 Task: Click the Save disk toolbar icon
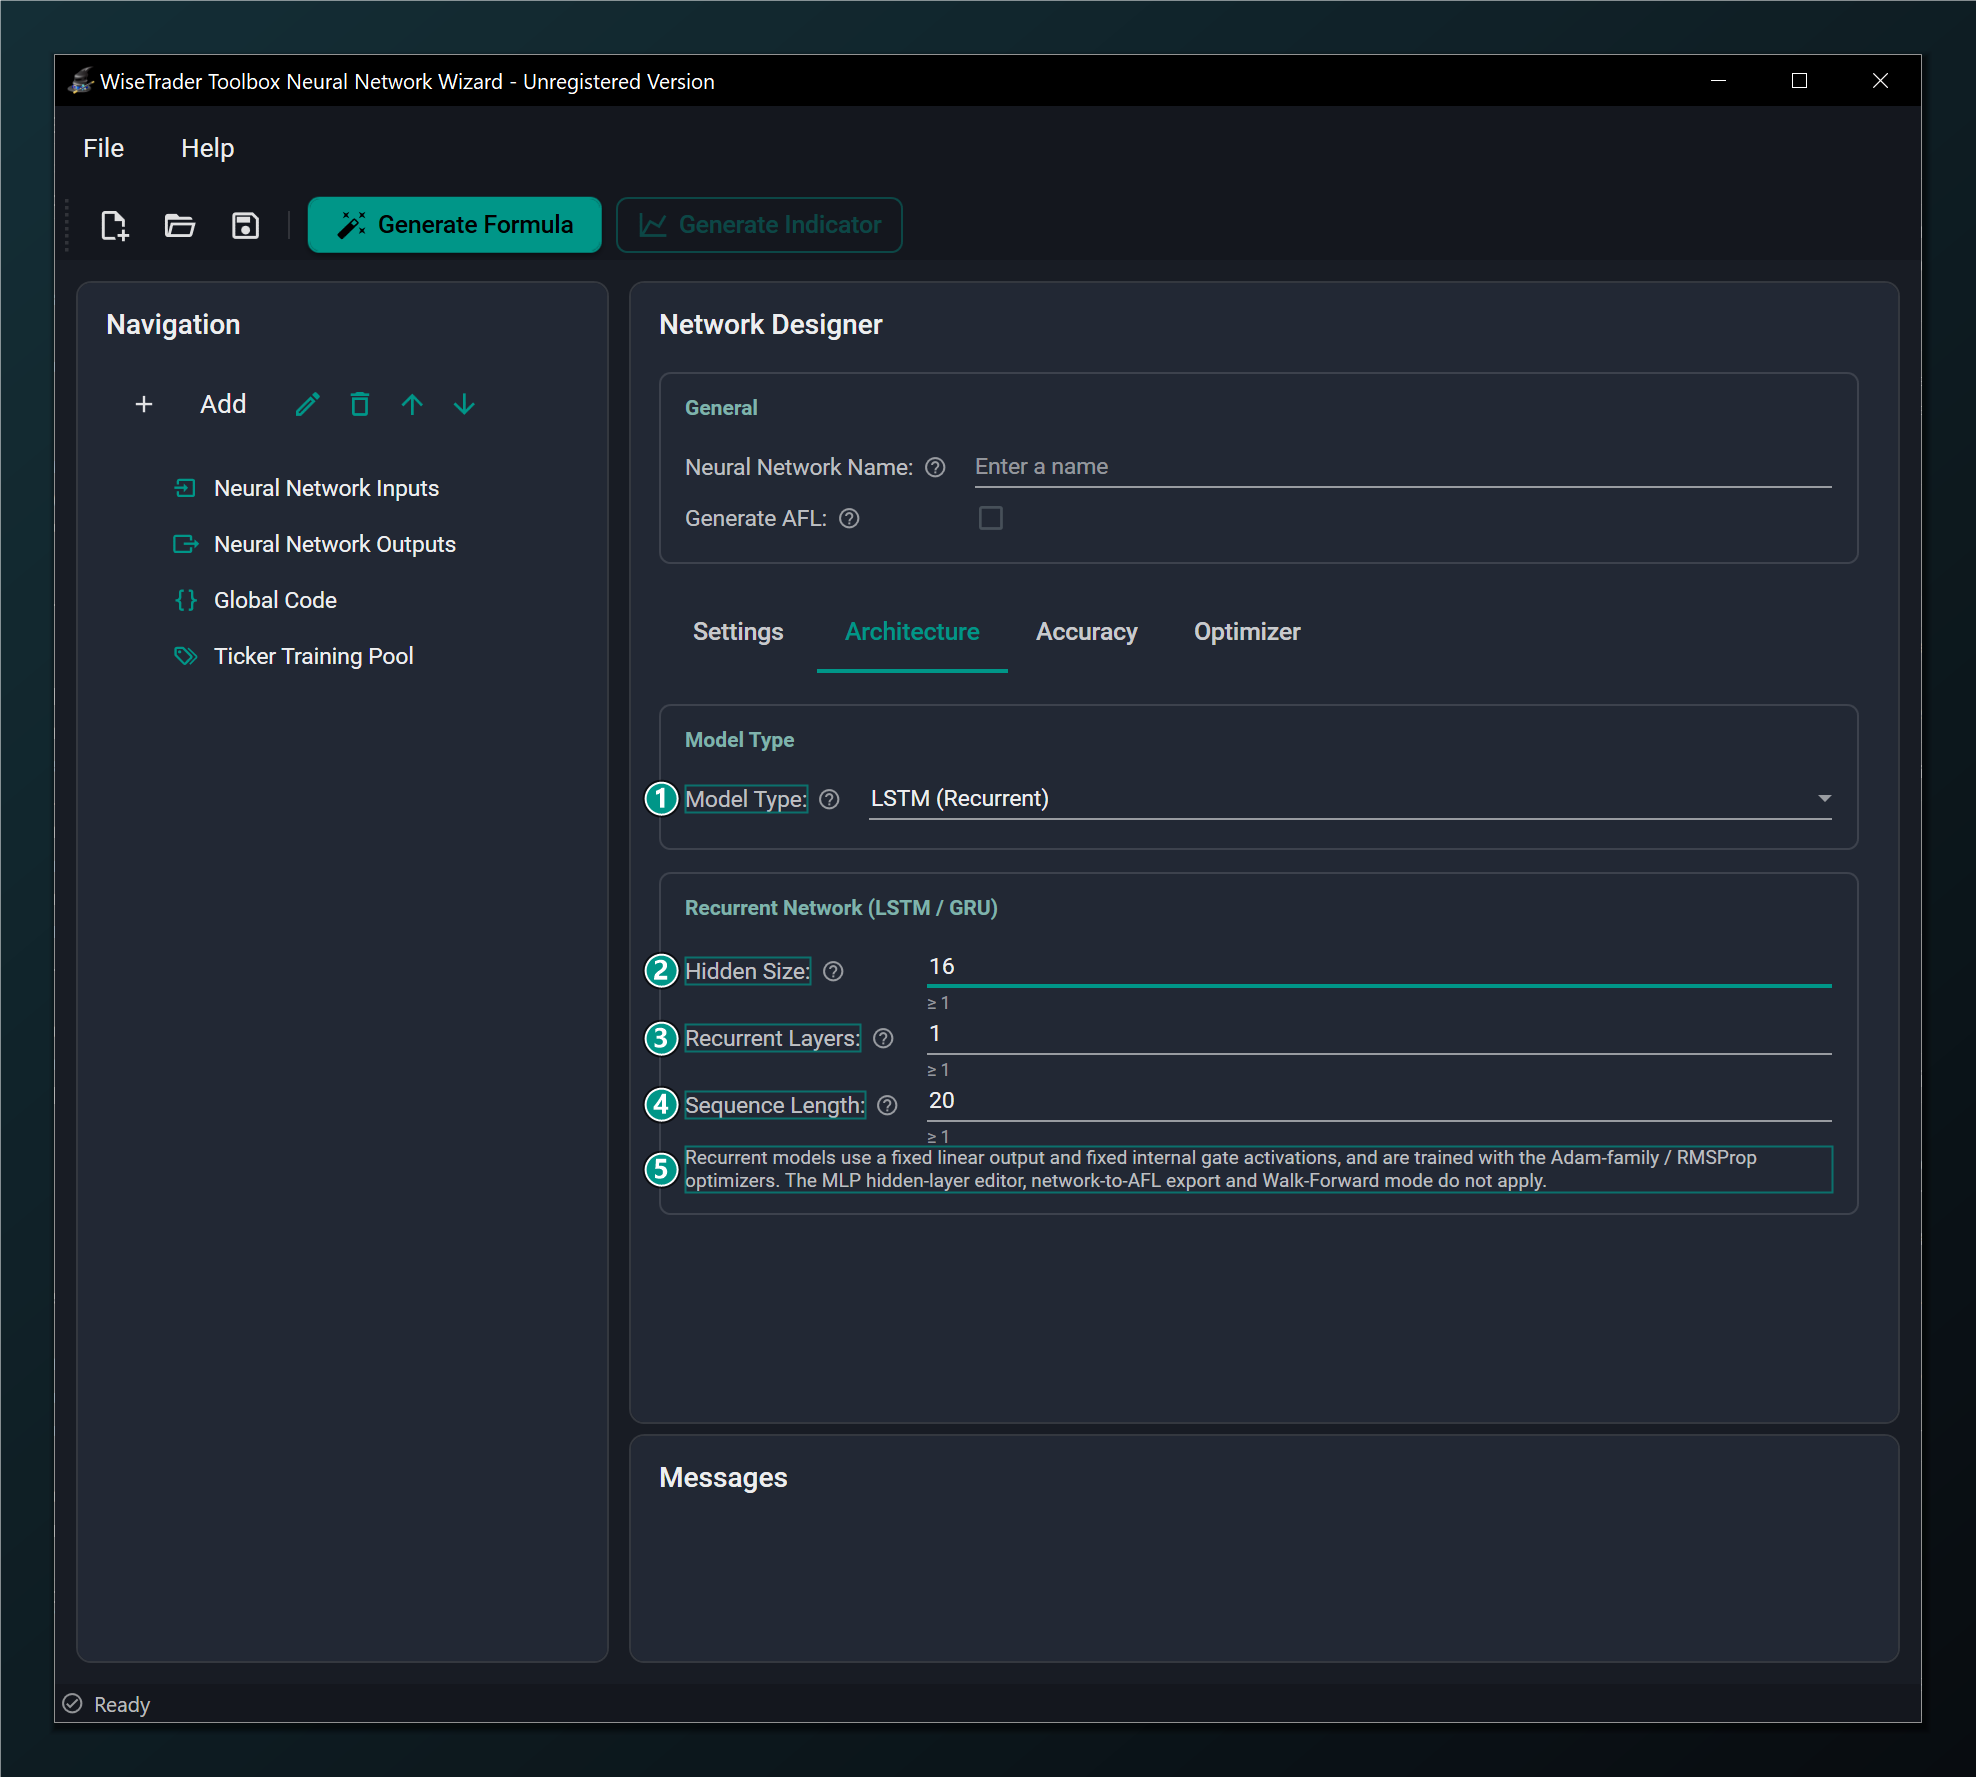coord(245,225)
